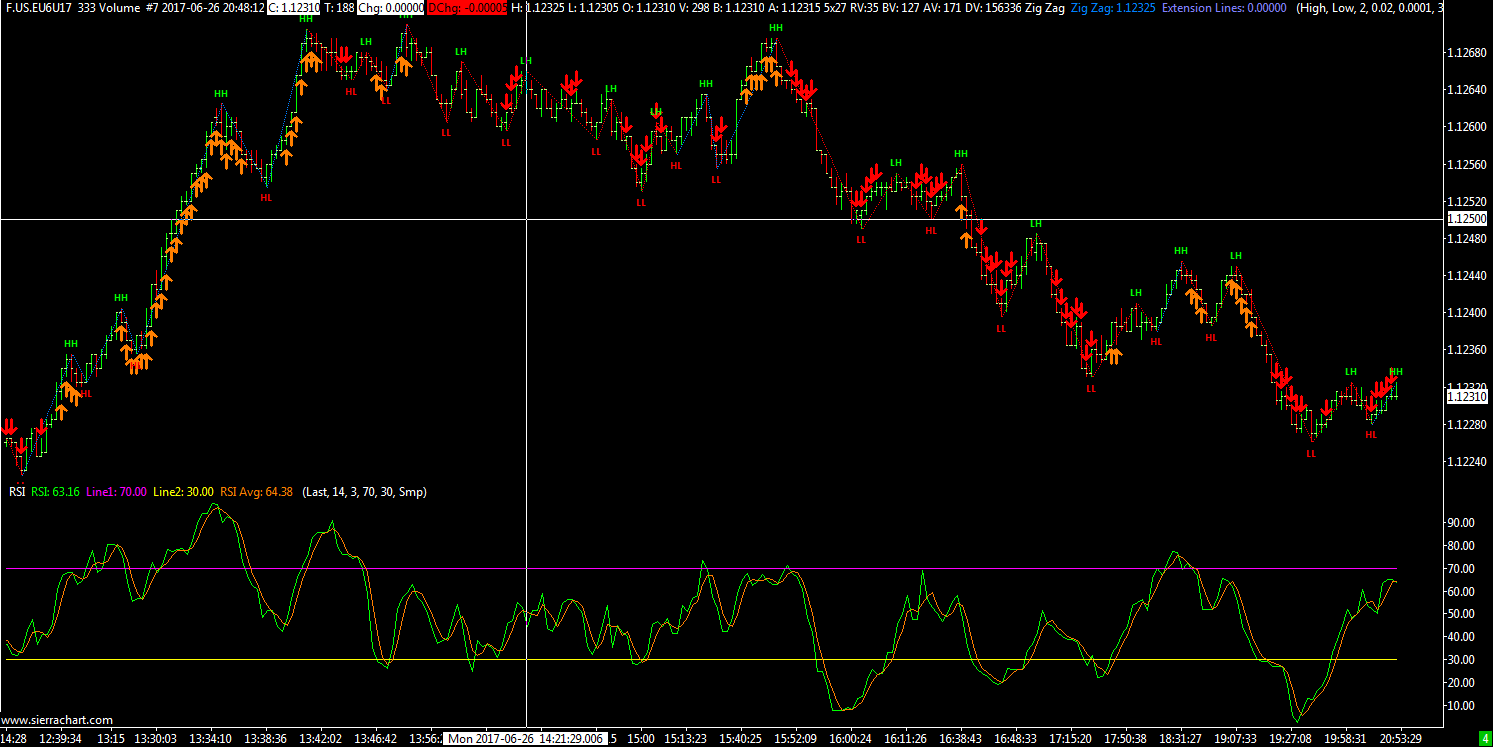The height and width of the screenshot is (747, 1493).
Task: Click 70.00 on the RSI scale
Action: (x=1461, y=569)
